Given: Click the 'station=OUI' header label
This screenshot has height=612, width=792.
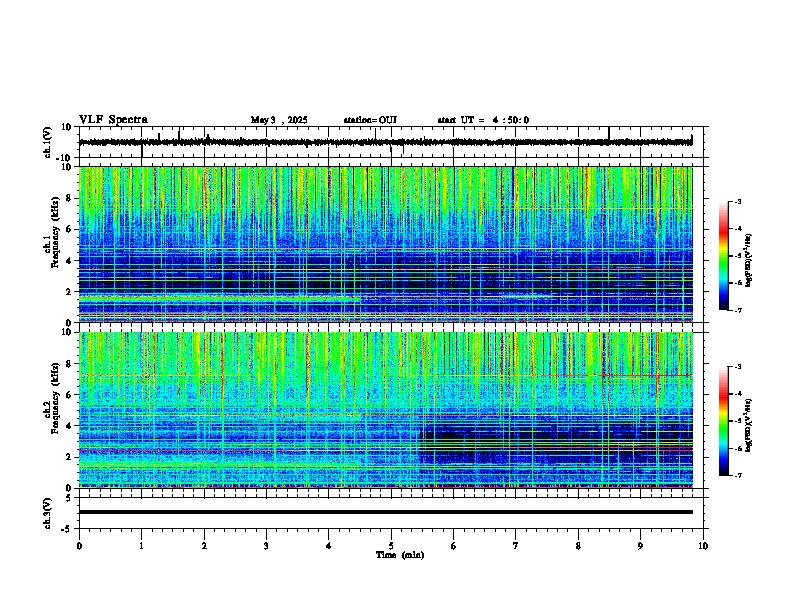Looking at the screenshot, I should (x=370, y=120).
